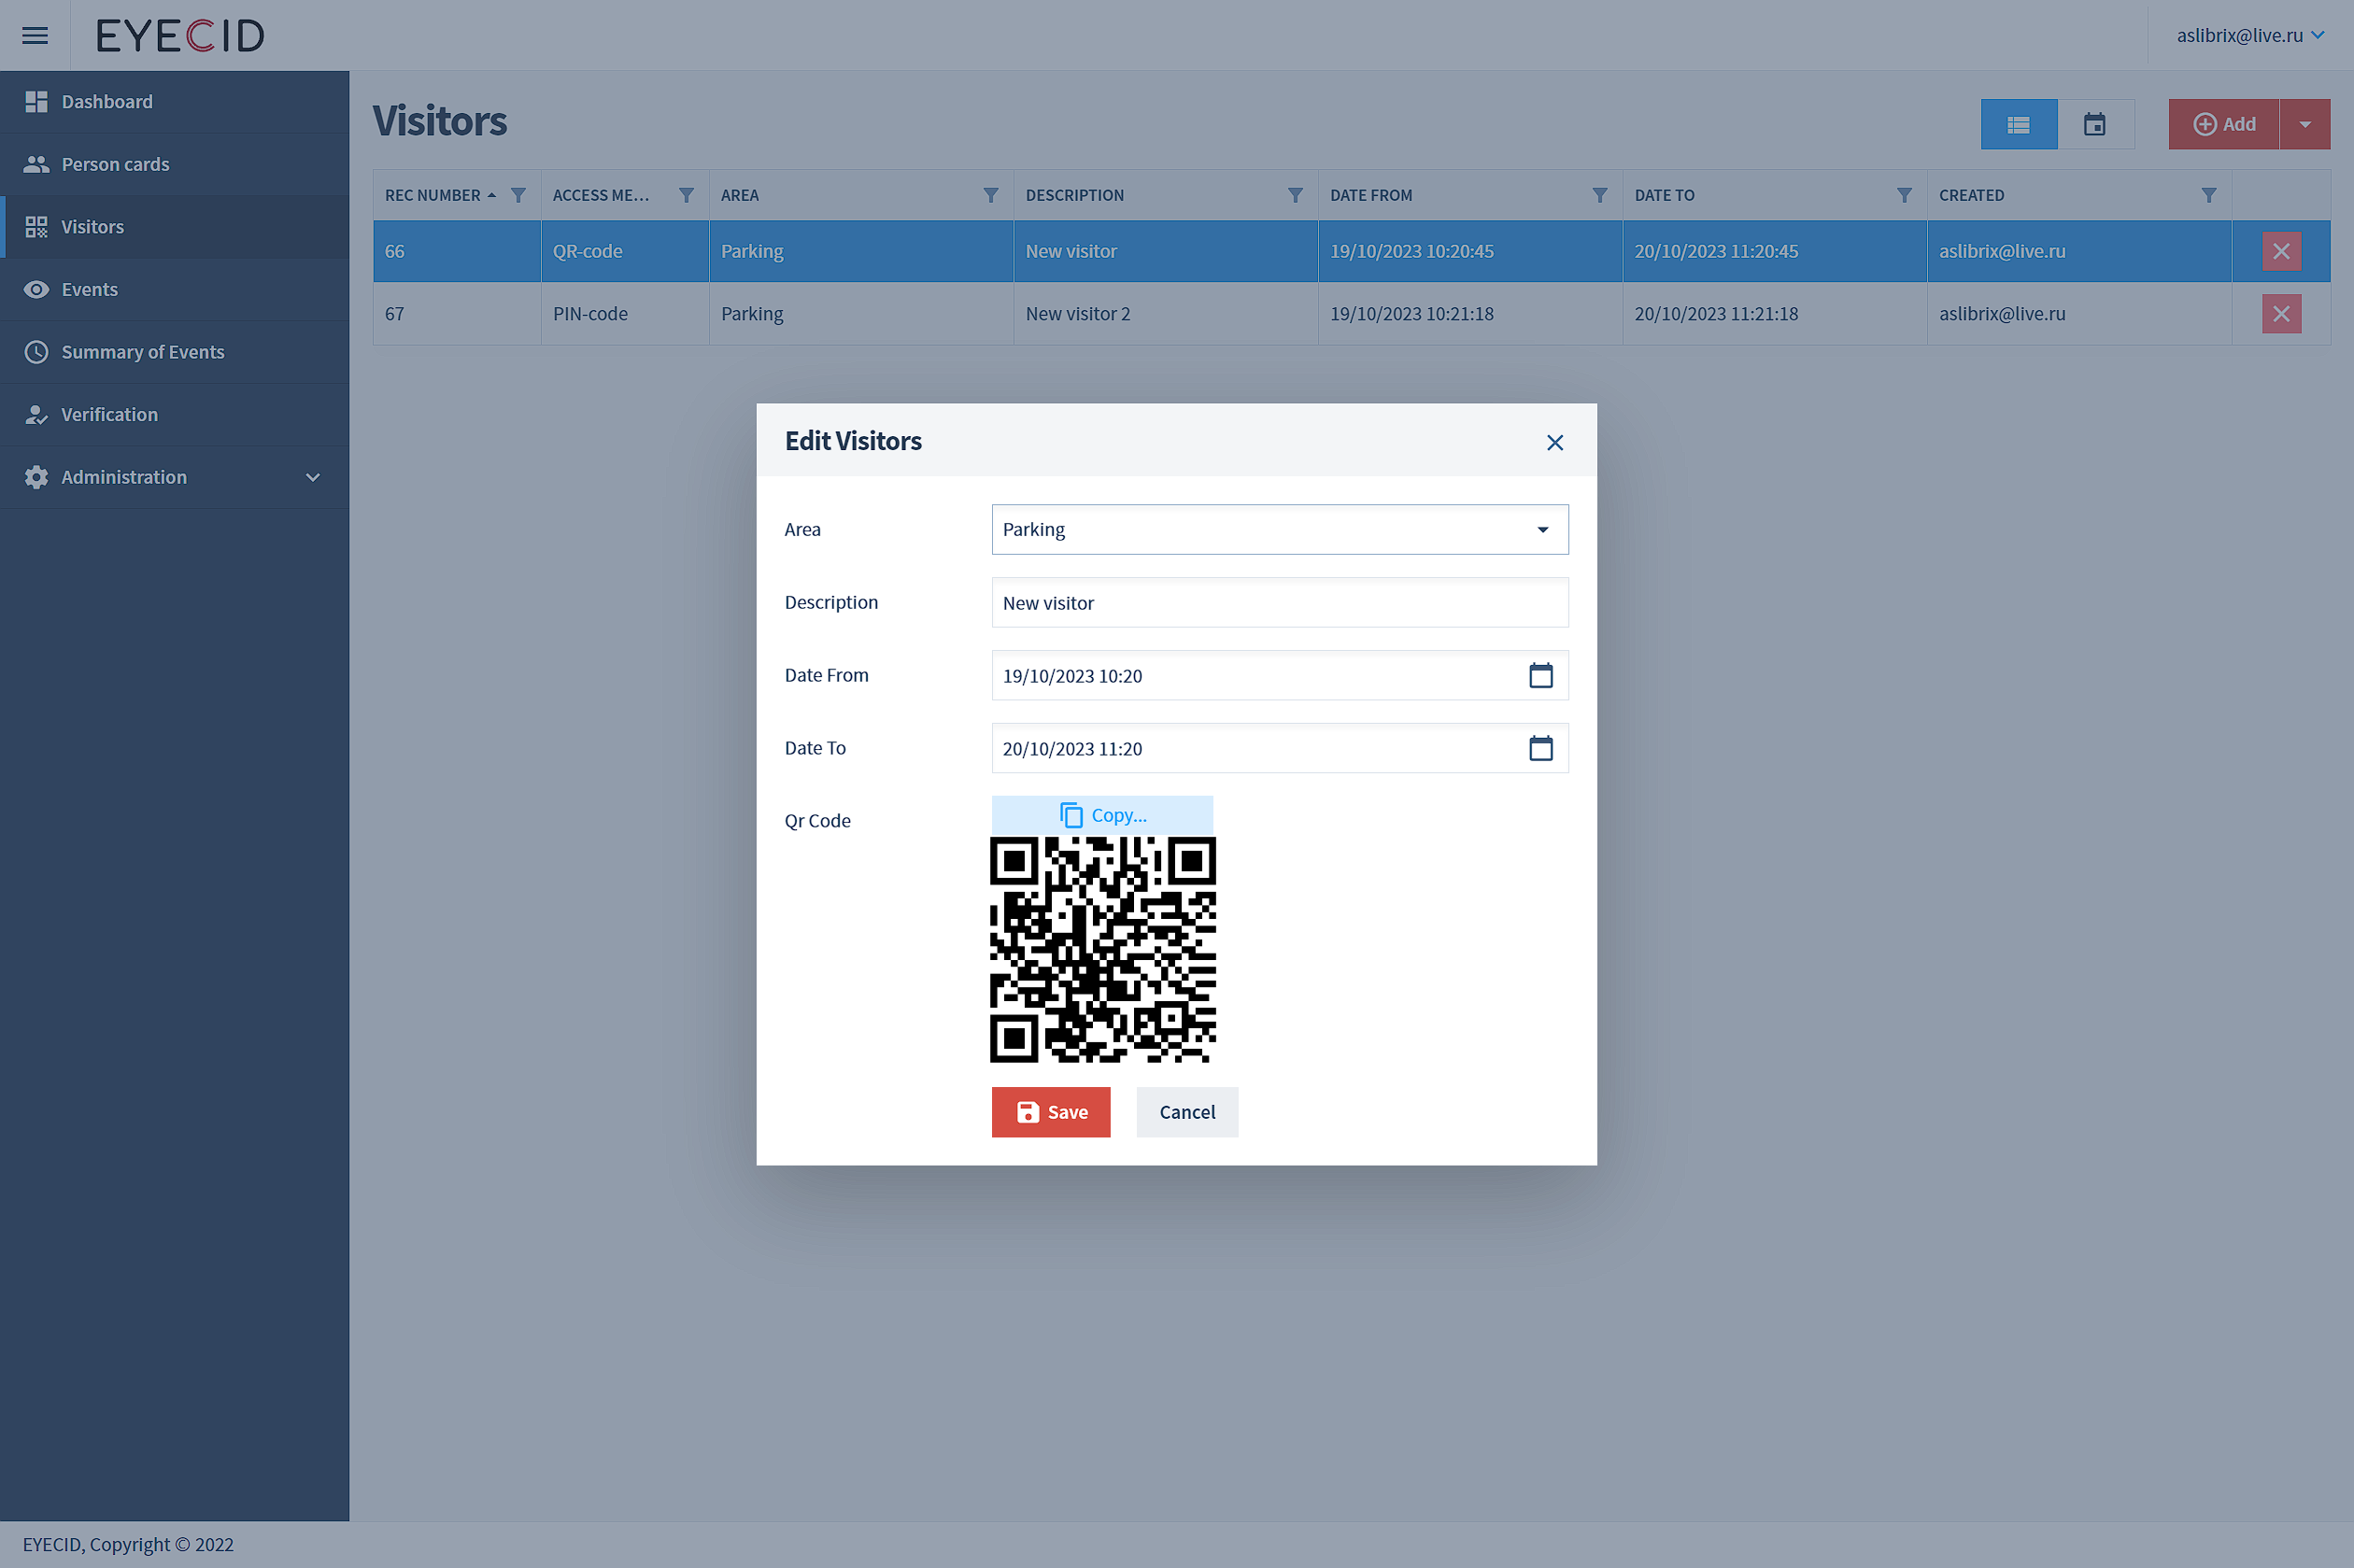Viewport: 2354px width, 1568px height.
Task: Save the visitor changes
Action: (x=1051, y=1112)
